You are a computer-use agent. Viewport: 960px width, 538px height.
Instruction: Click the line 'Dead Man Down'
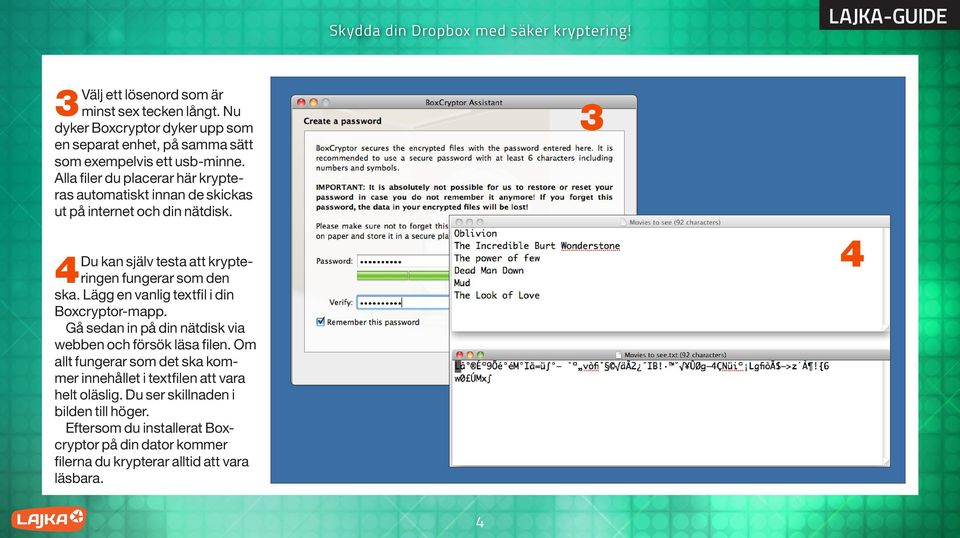[x=489, y=271]
